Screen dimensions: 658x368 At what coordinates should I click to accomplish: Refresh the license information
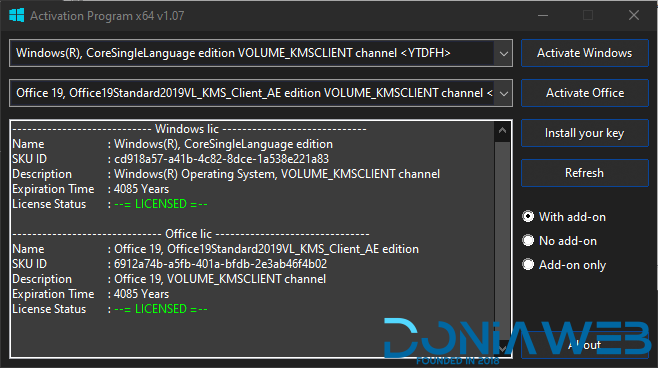(585, 173)
